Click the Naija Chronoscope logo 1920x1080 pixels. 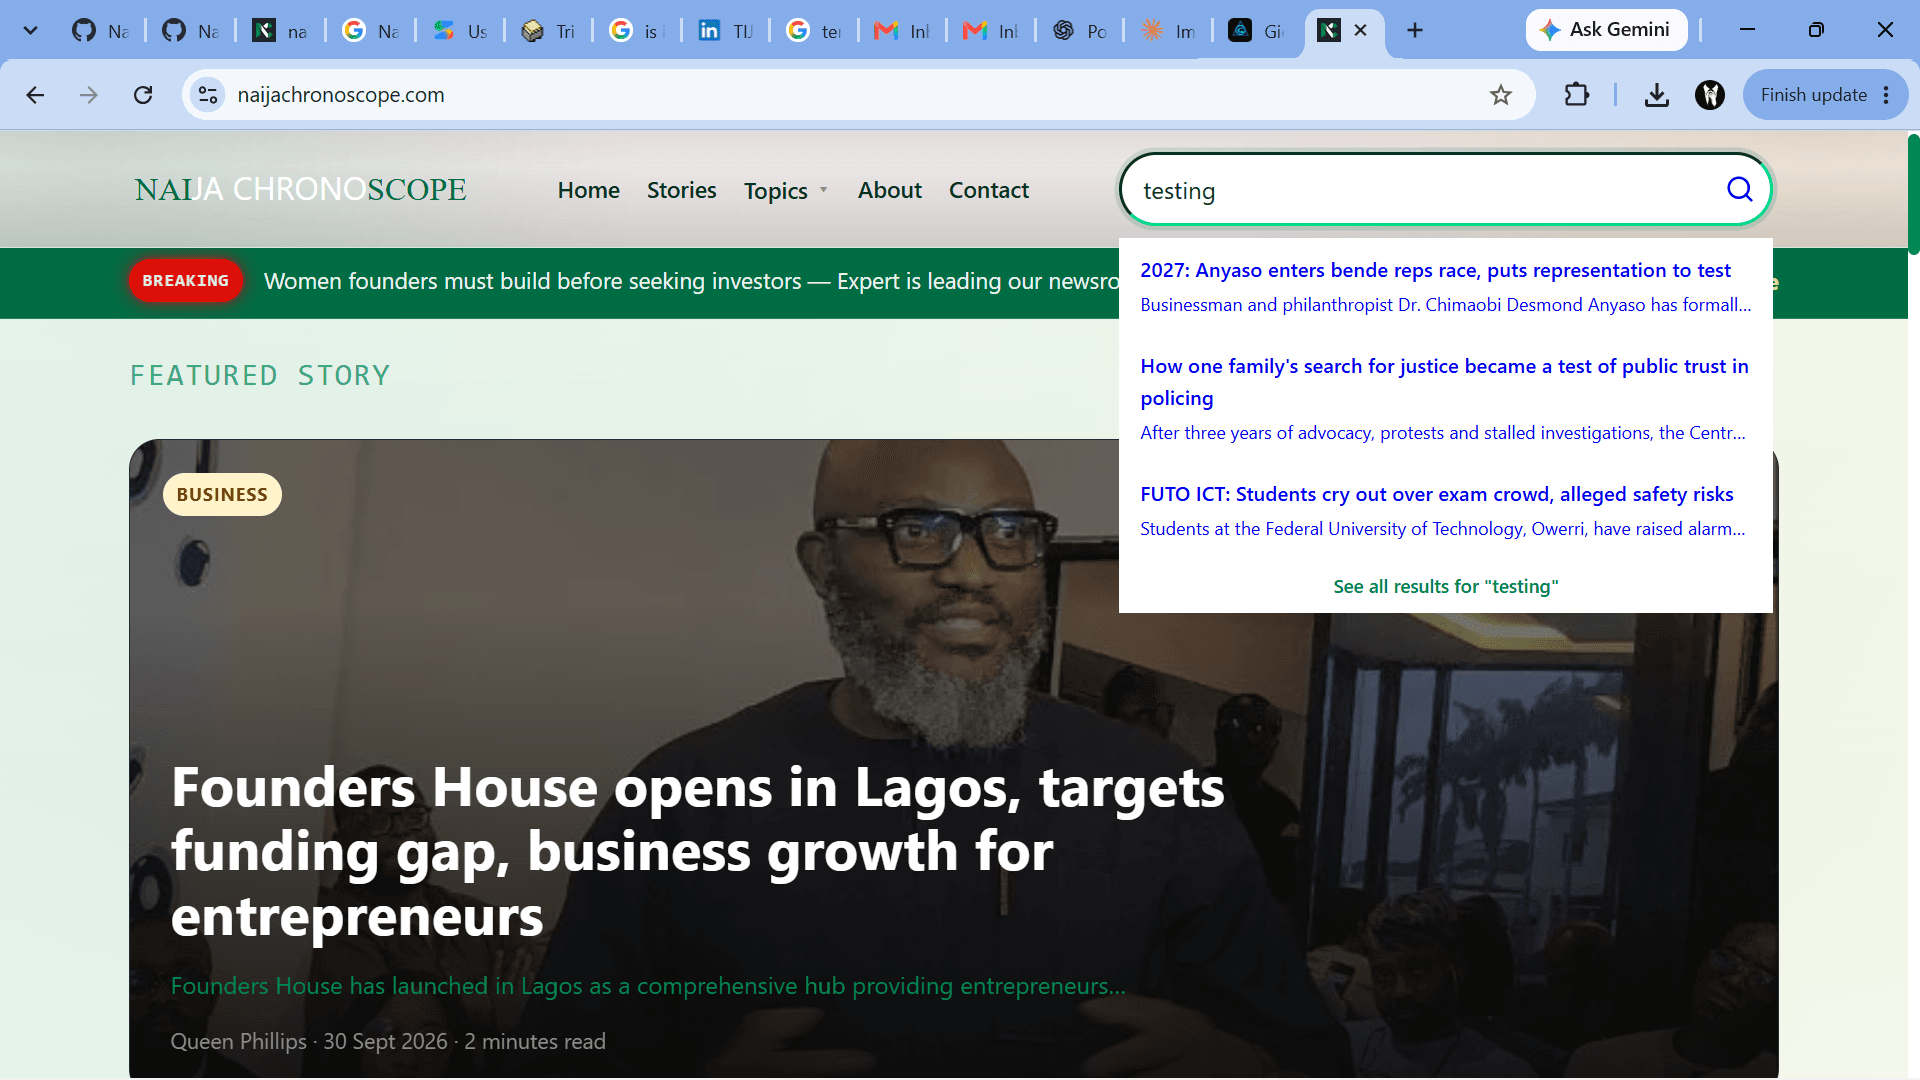click(x=300, y=189)
